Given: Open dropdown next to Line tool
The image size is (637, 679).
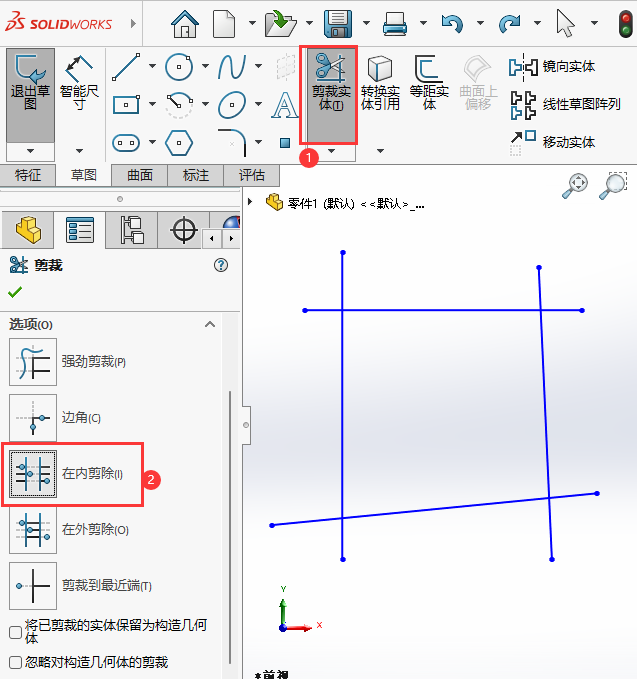Looking at the screenshot, I should [152, 66].
